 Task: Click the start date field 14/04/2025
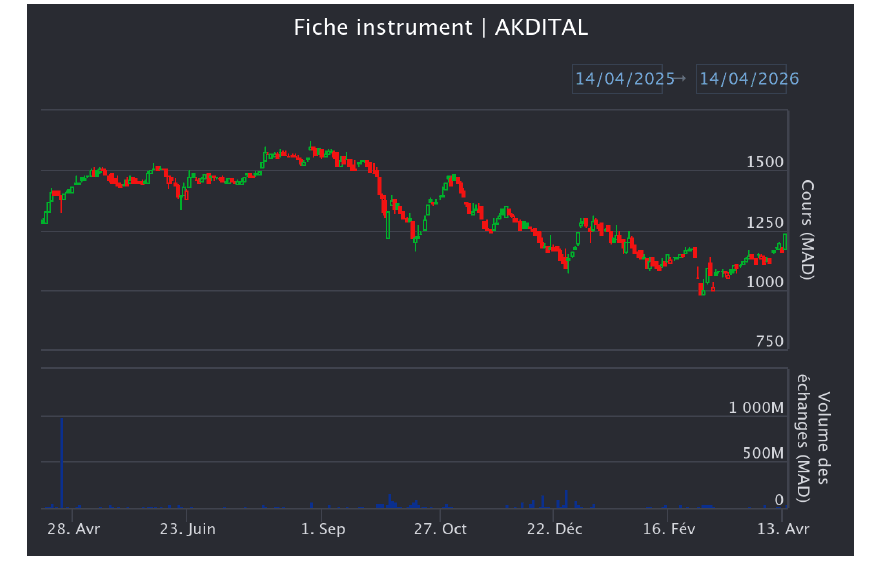click(617, 79)
